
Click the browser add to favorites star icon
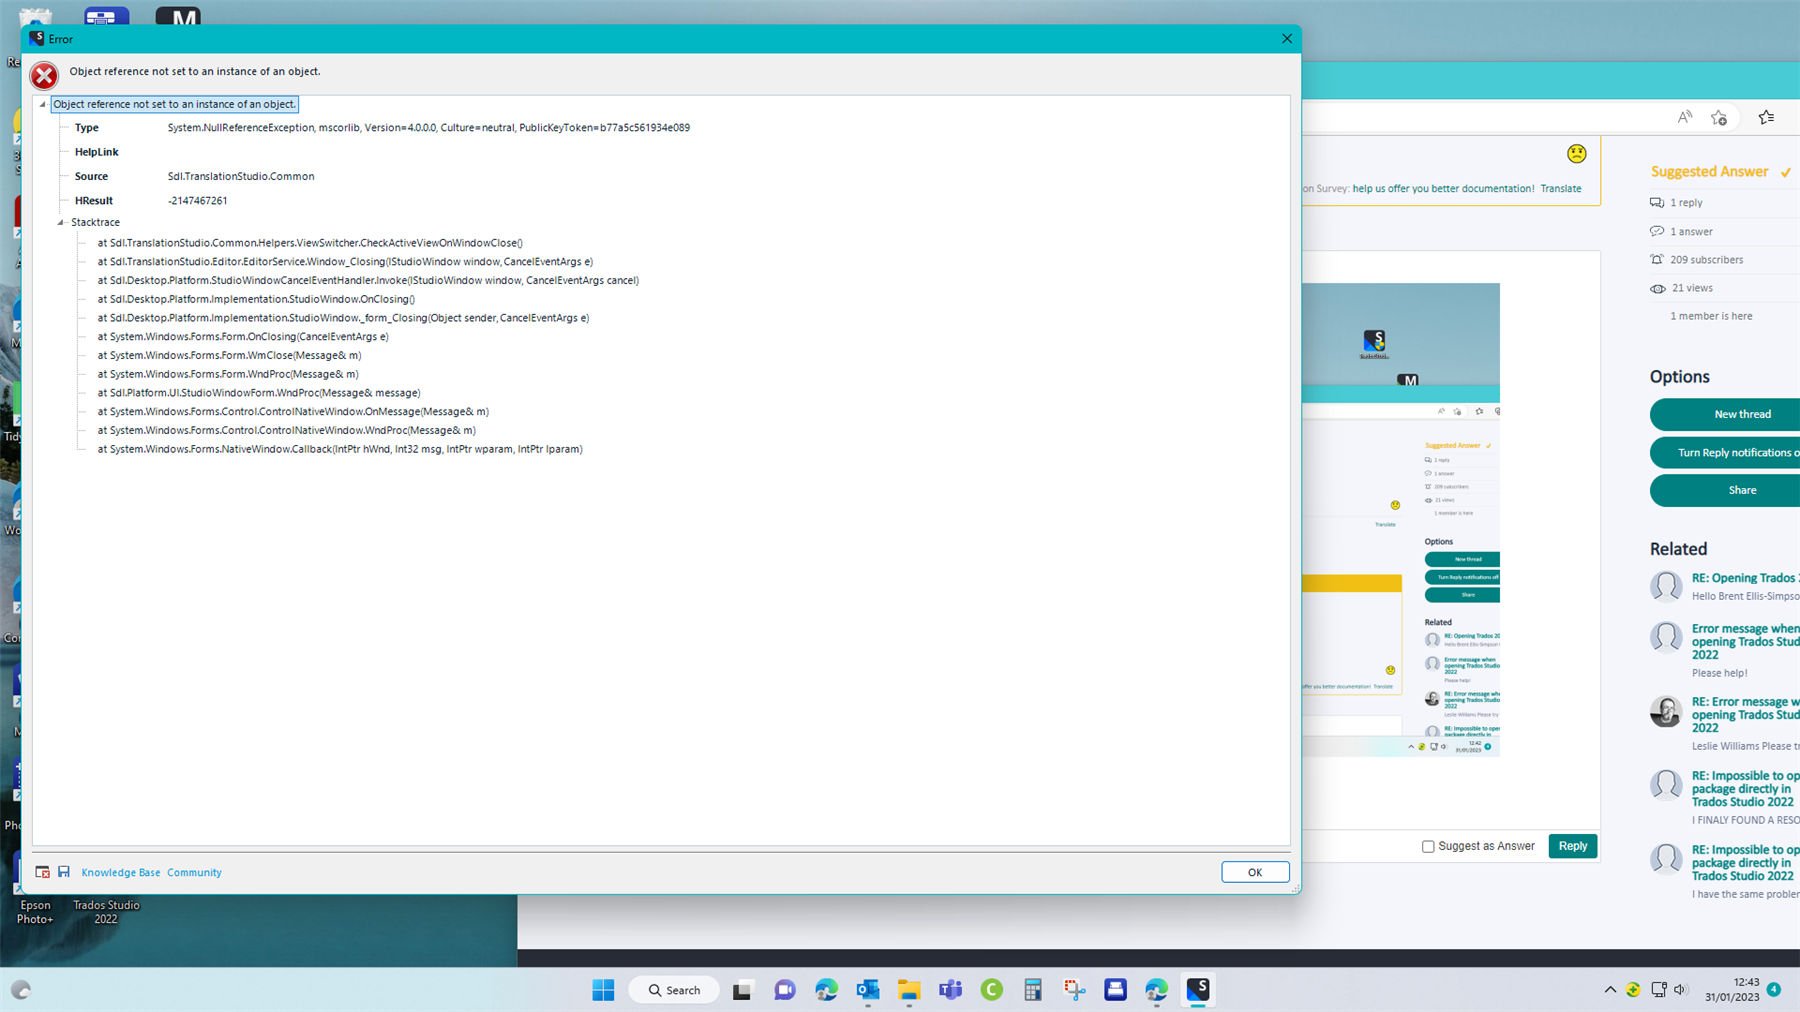pos(1719,117)
